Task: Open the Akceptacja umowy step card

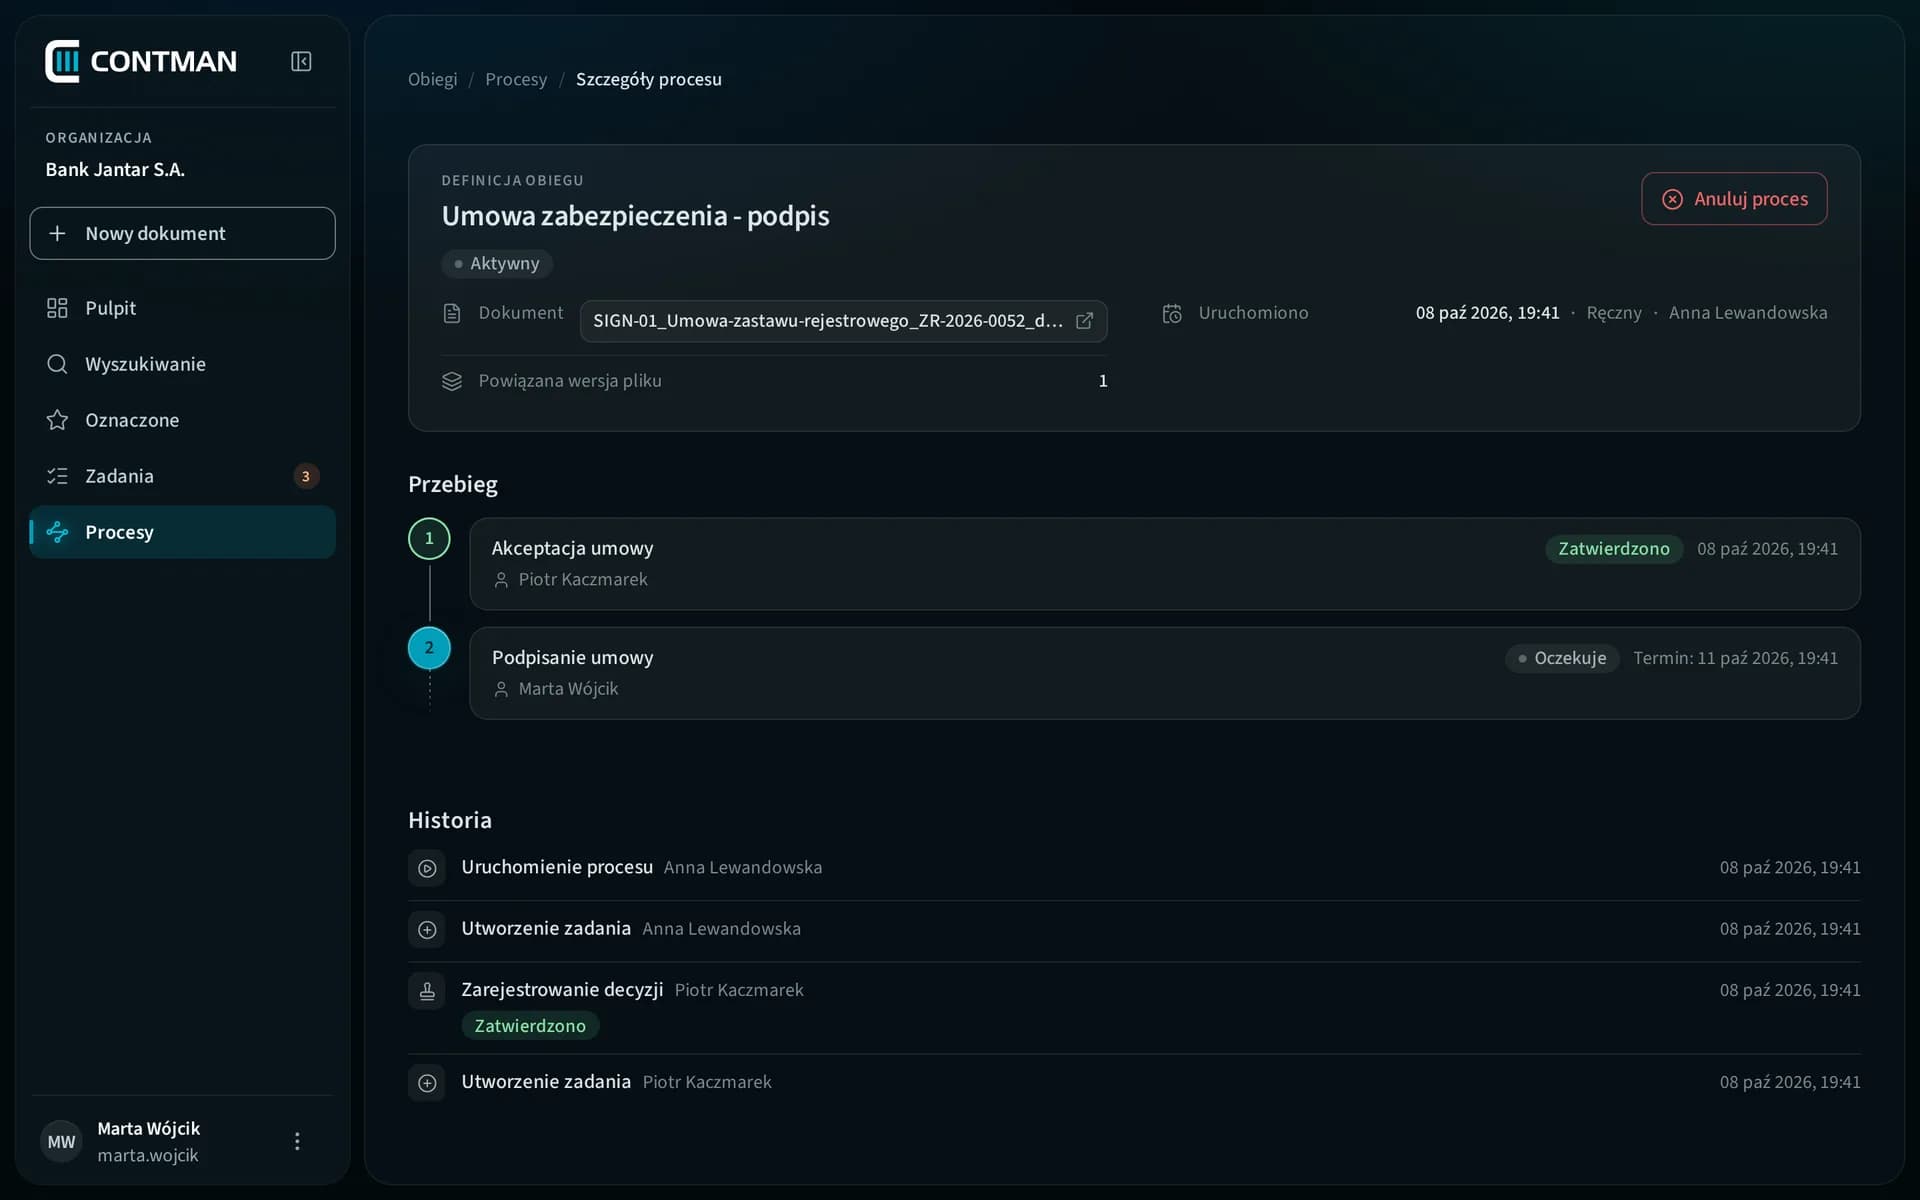Action: 1164,564
